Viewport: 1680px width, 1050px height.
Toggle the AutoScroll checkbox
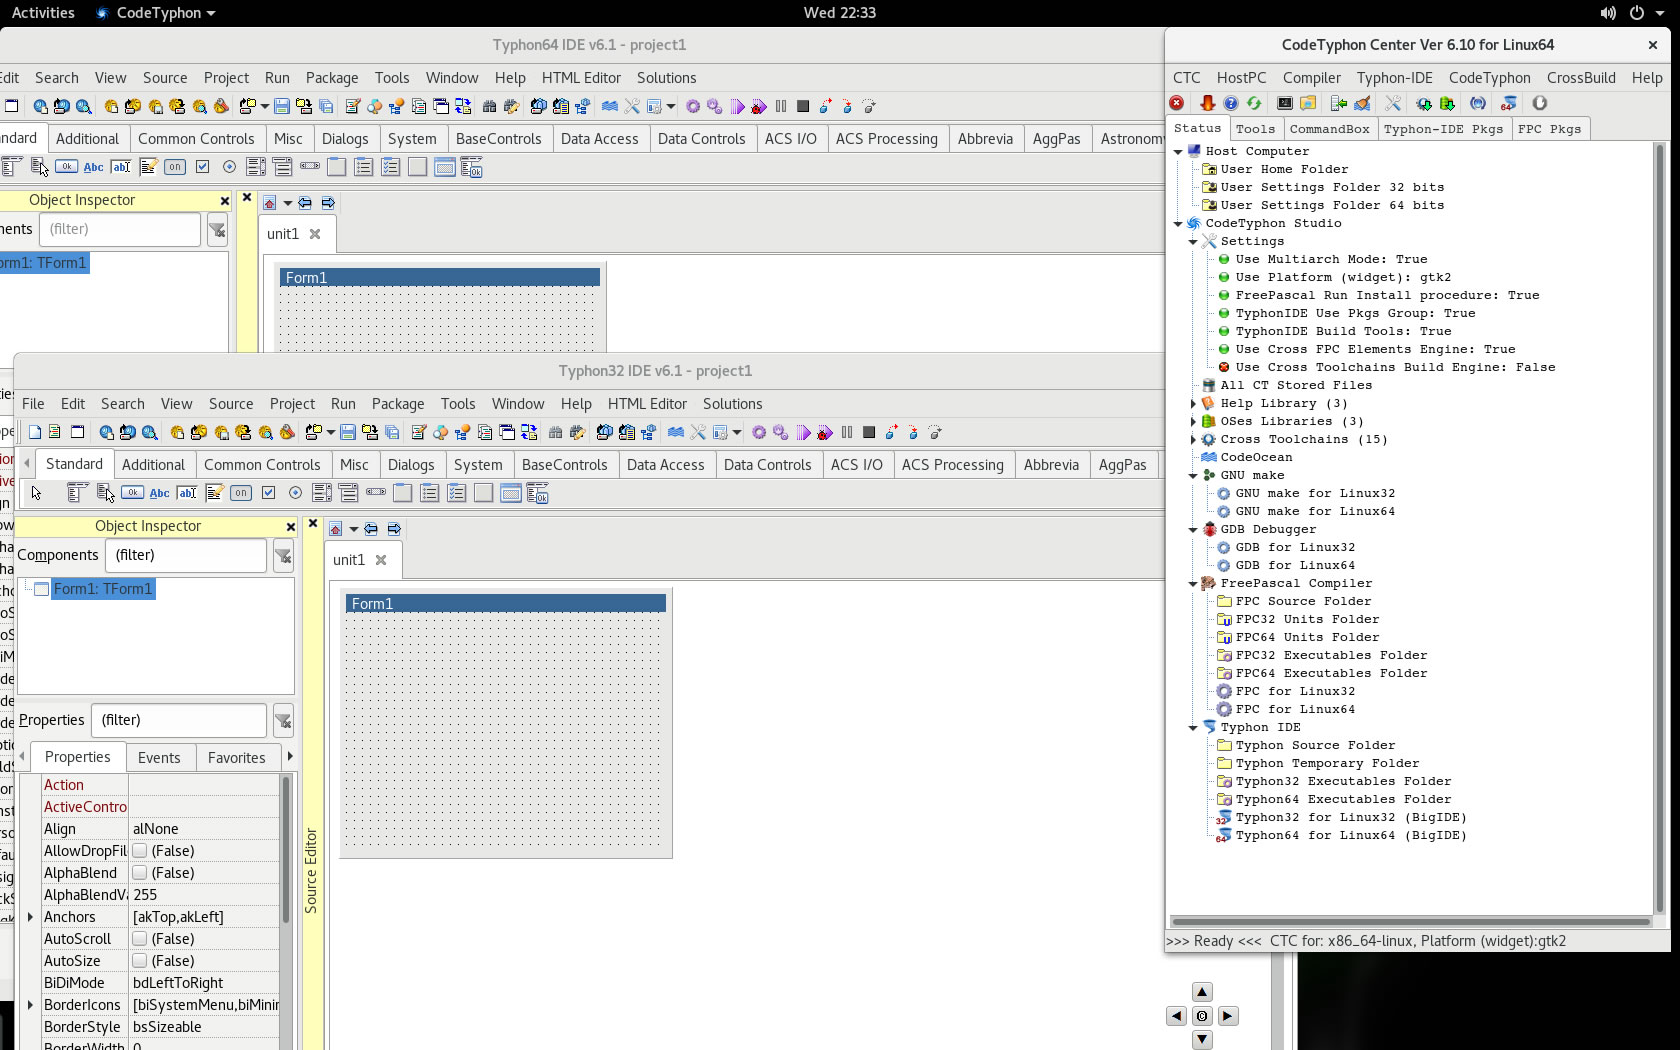coord(140,939)
